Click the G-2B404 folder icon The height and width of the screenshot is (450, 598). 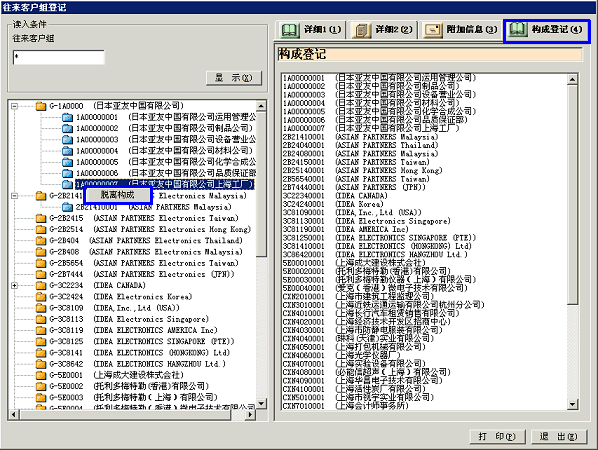tap(41, 241)
